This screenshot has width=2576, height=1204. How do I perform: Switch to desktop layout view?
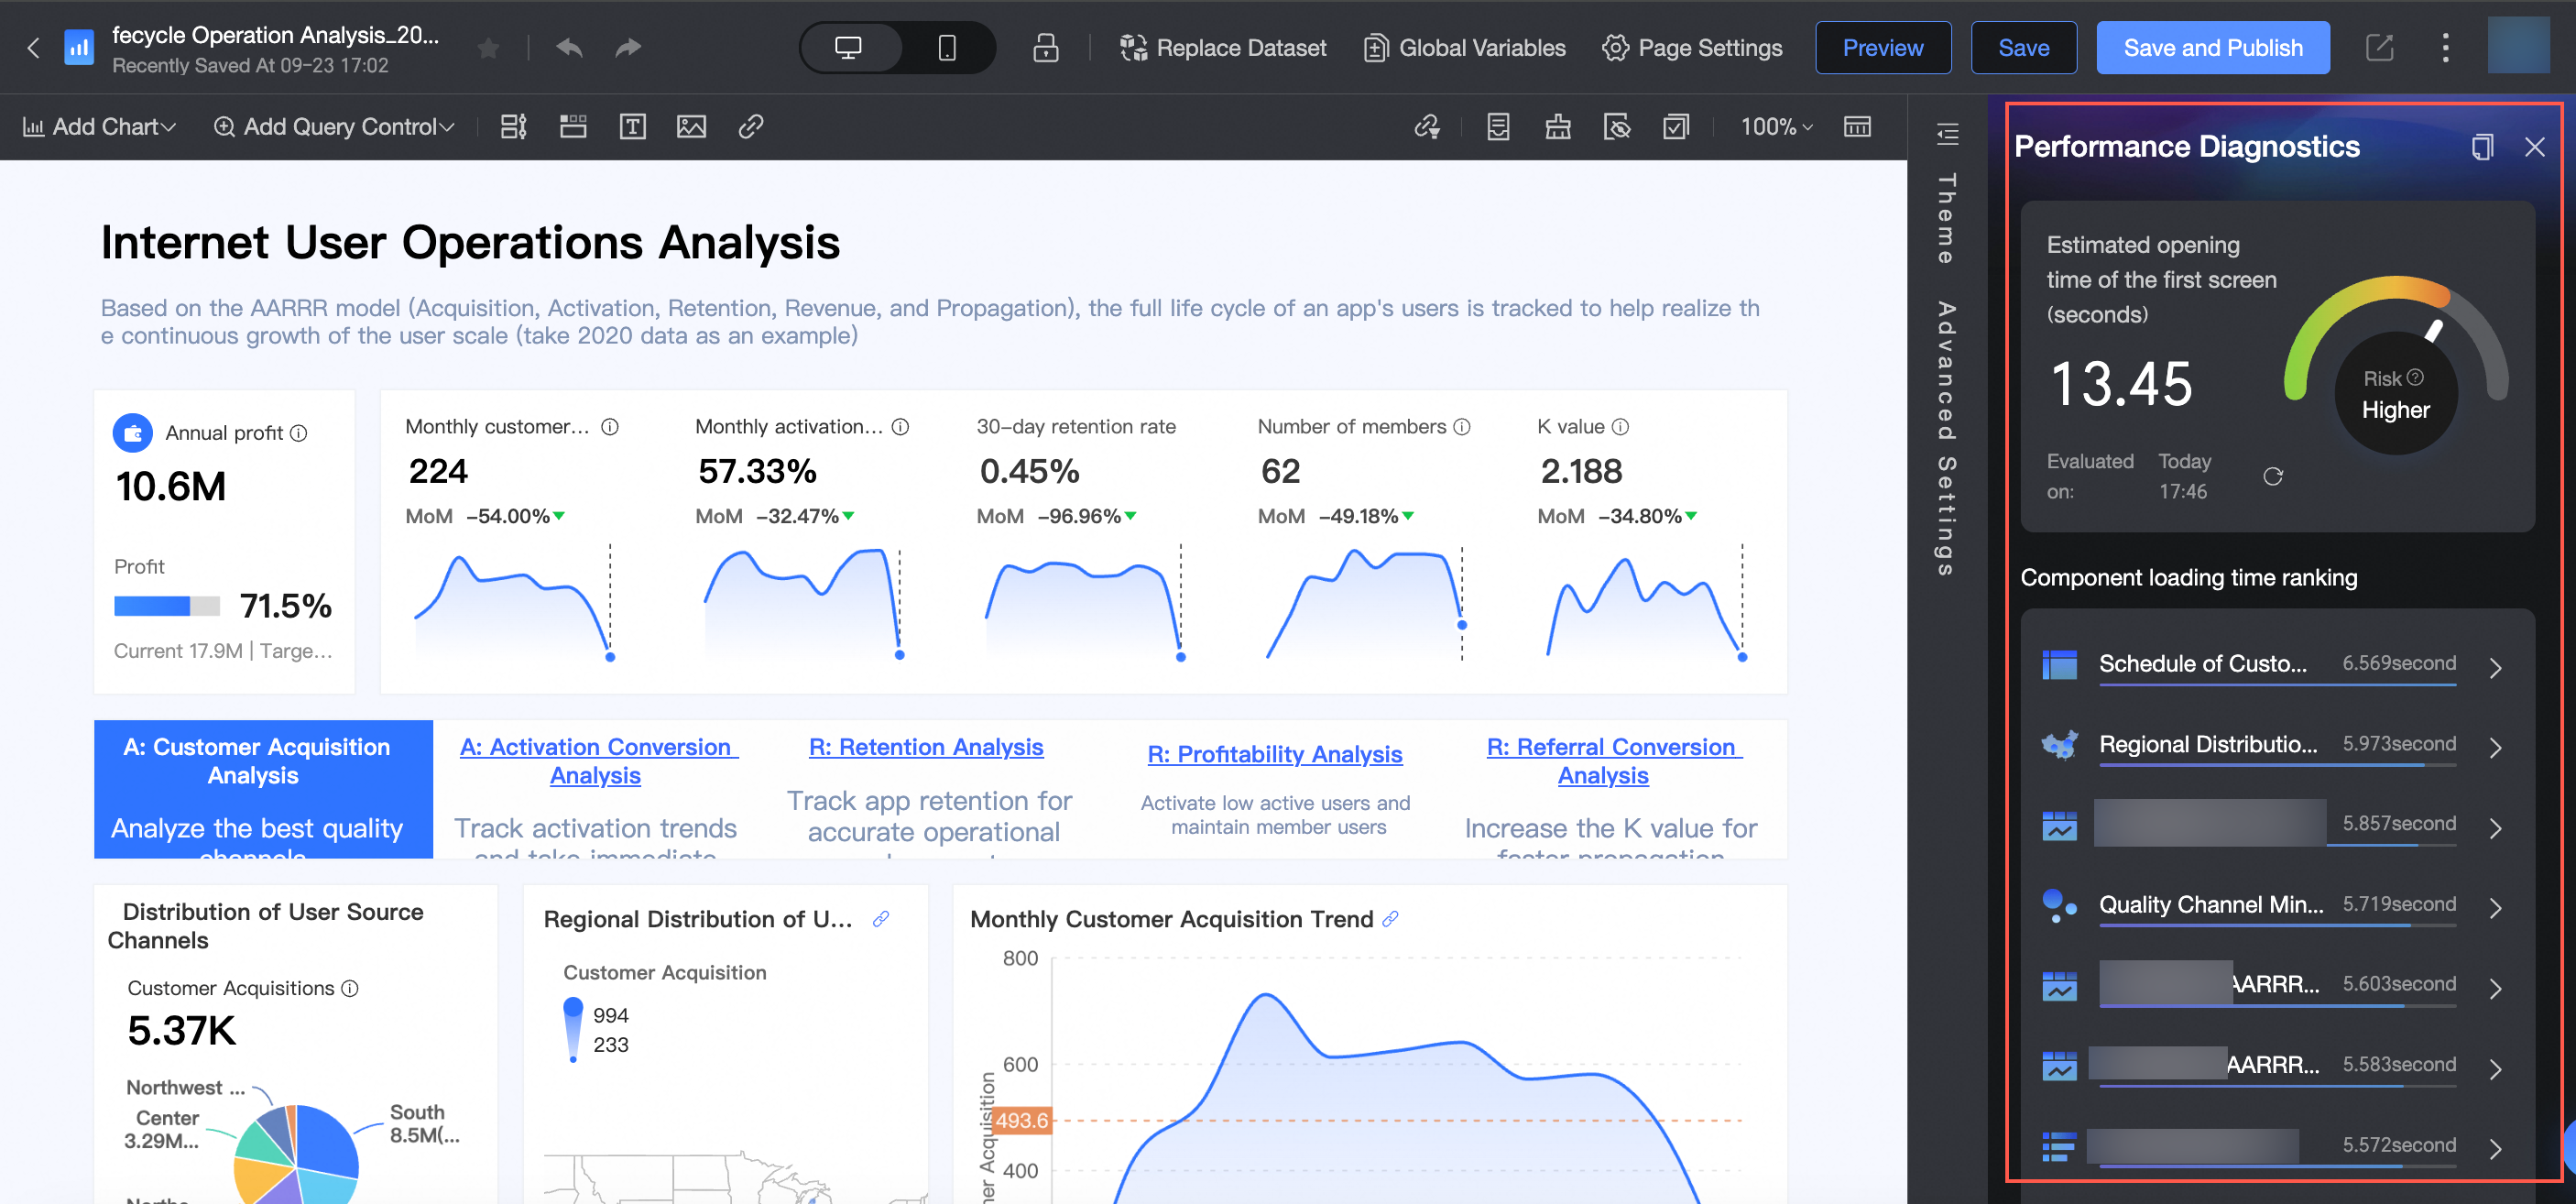(x=848, y=47)
